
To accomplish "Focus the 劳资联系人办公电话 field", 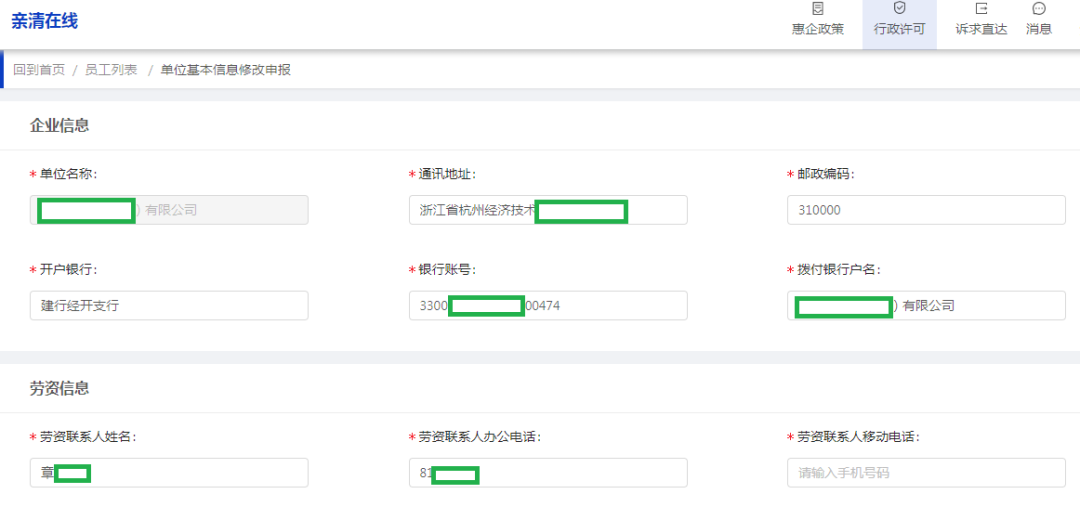I will click(580, 473).
